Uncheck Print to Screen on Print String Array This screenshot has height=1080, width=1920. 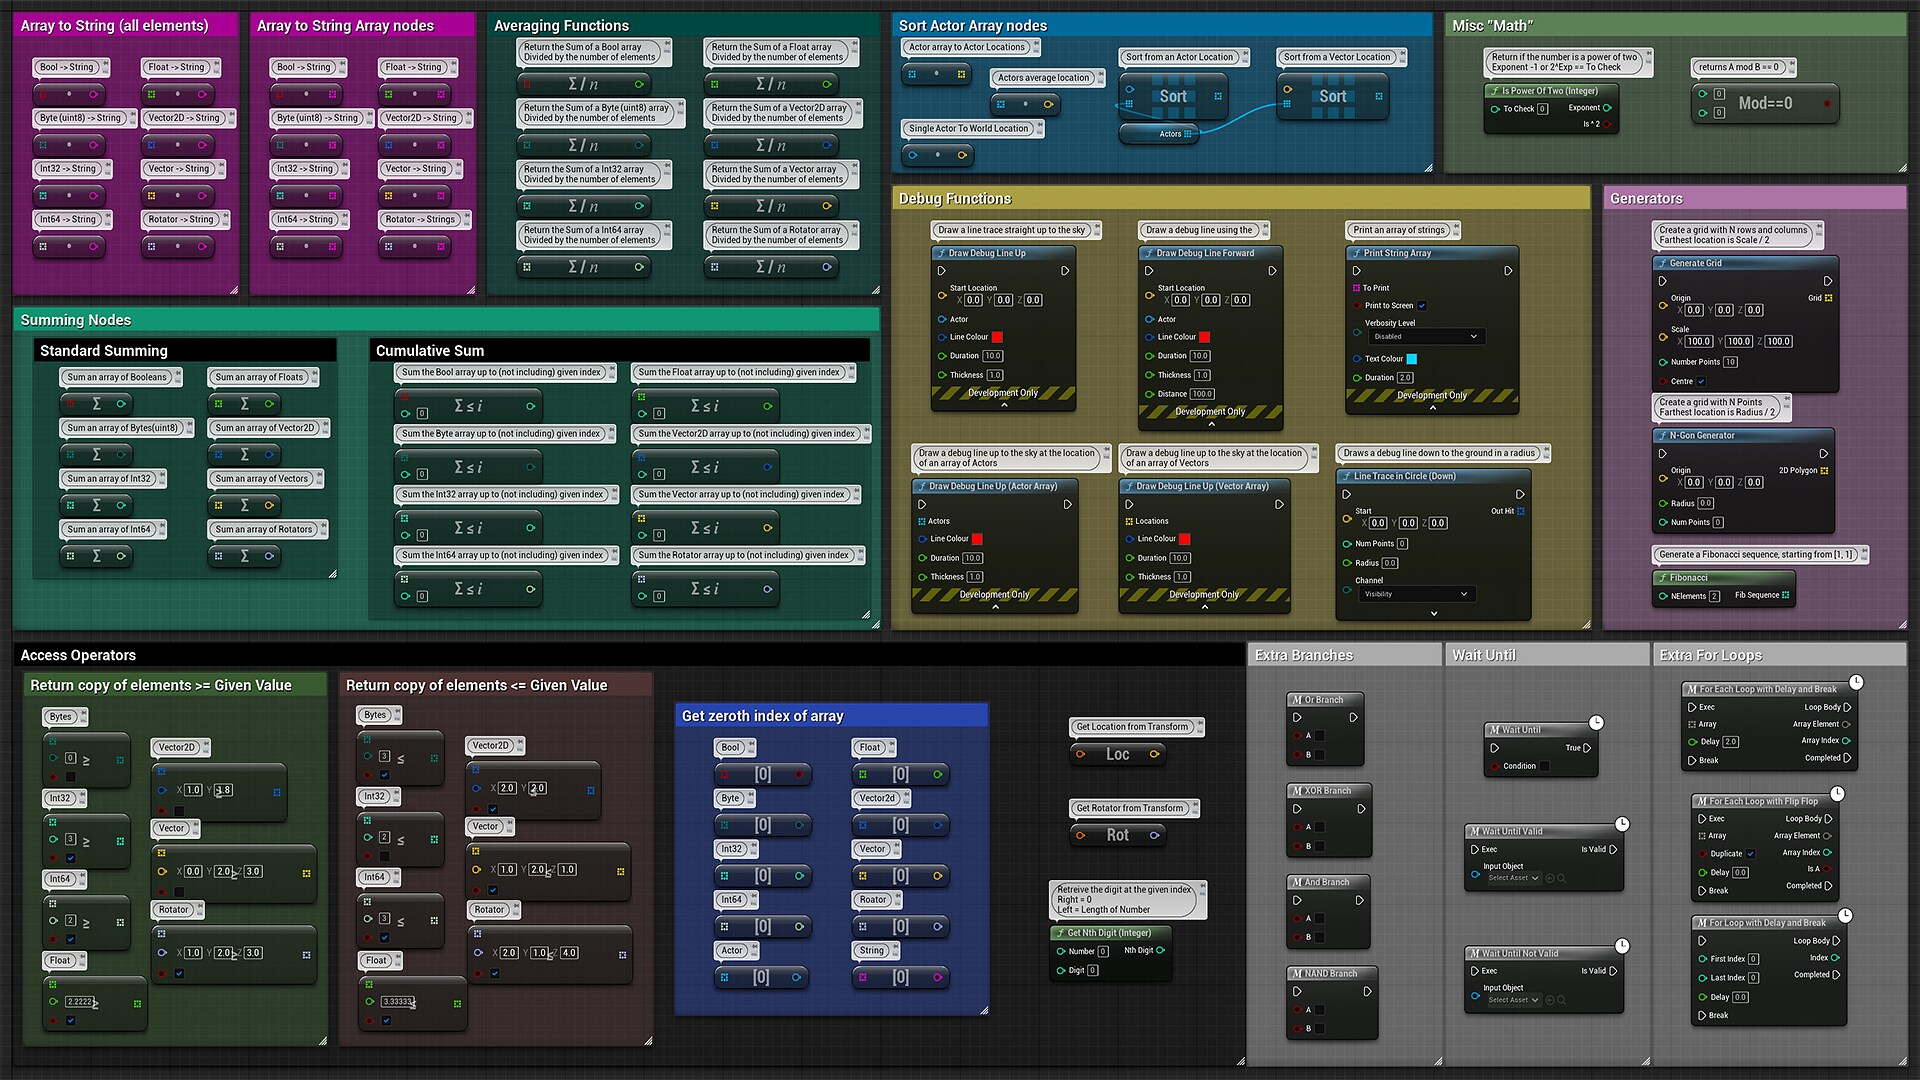1422,306
